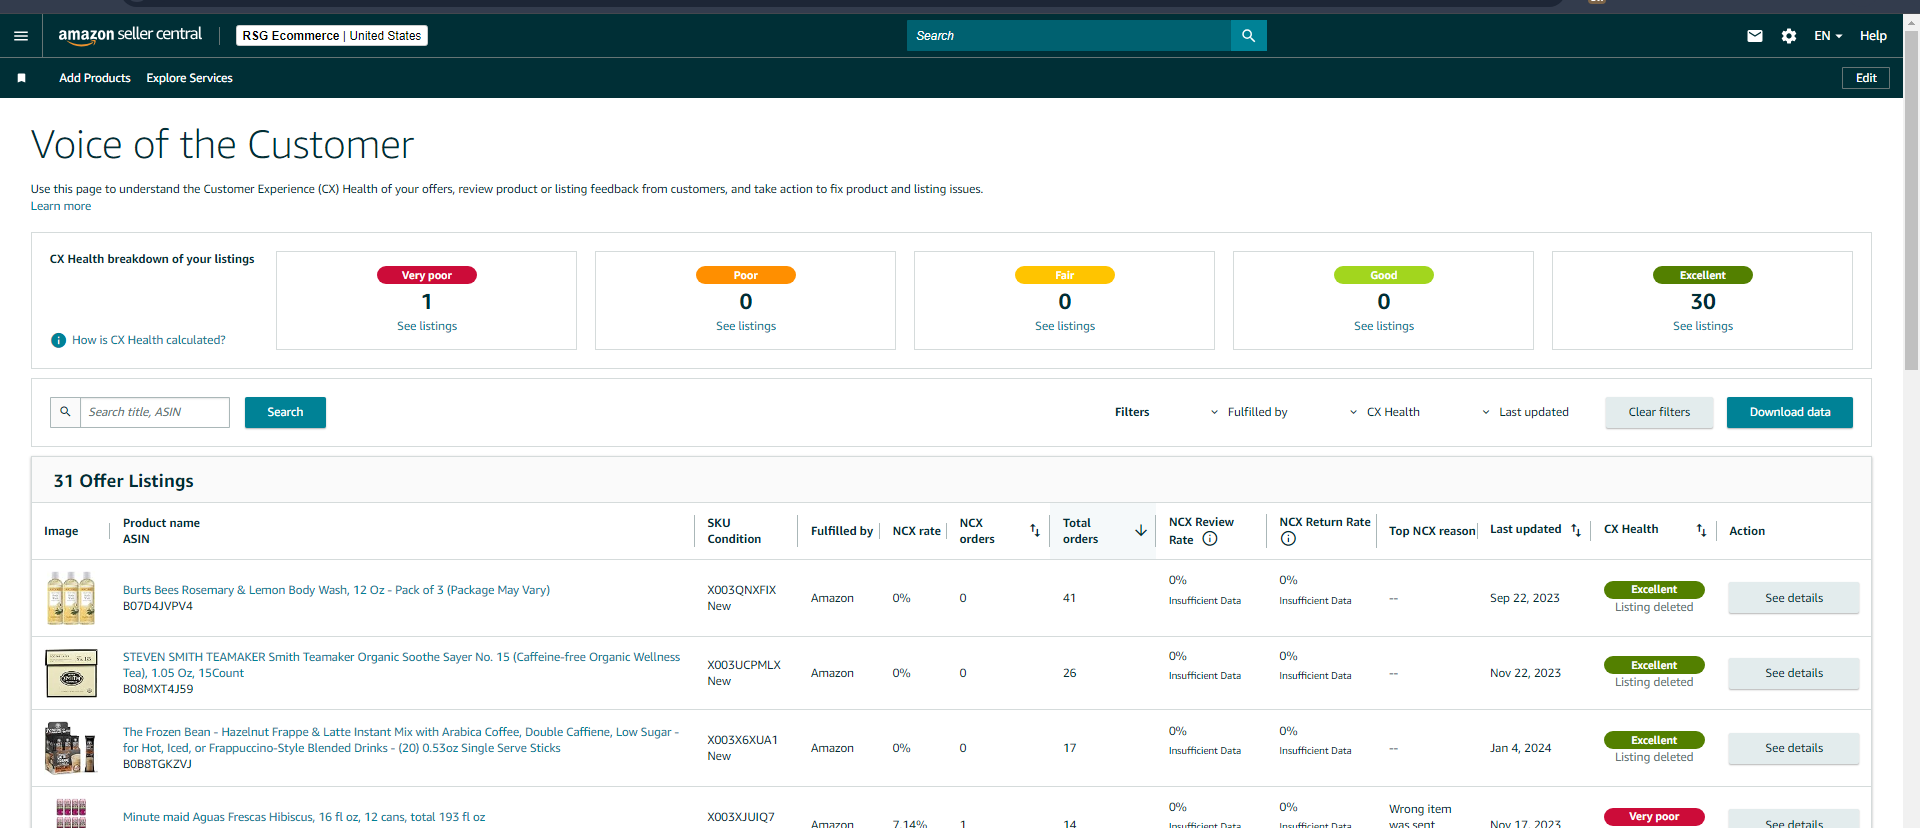Open the Help menu

click(x=1873, y=36)
